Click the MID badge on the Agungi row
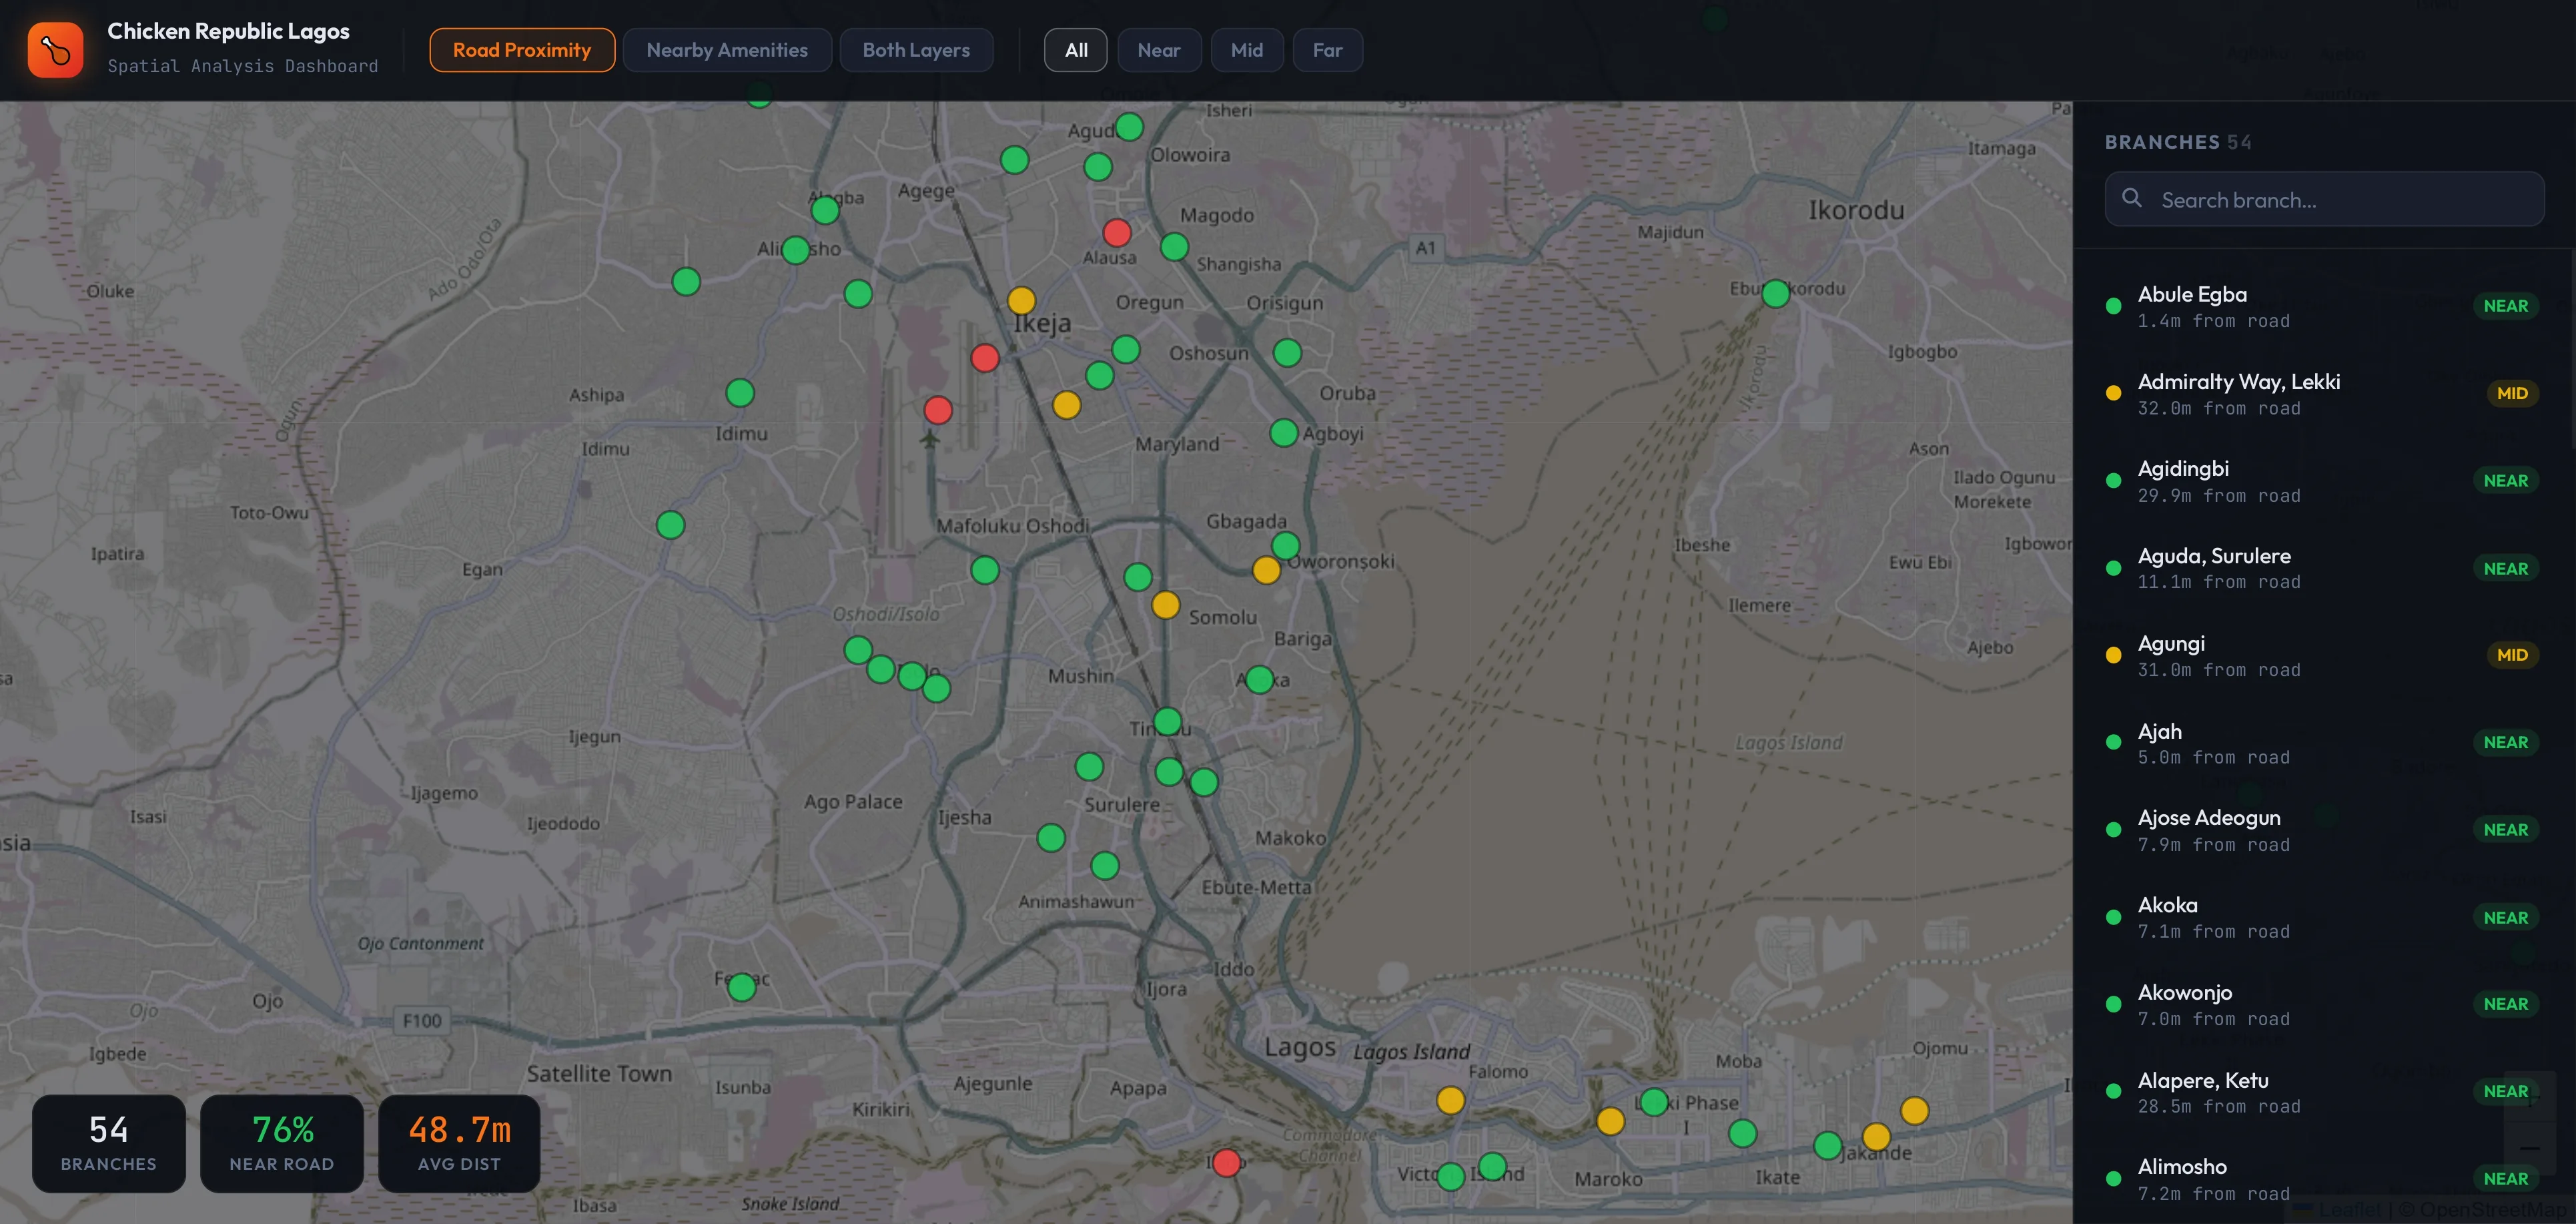The image size is (2576, 1224). (2512, 655)
